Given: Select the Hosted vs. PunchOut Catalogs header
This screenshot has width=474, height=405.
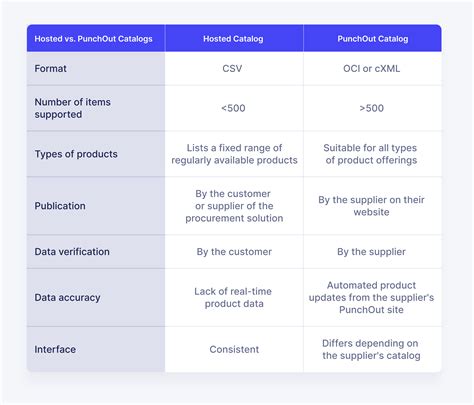Looking at the screenshot, I should [93, 39].
